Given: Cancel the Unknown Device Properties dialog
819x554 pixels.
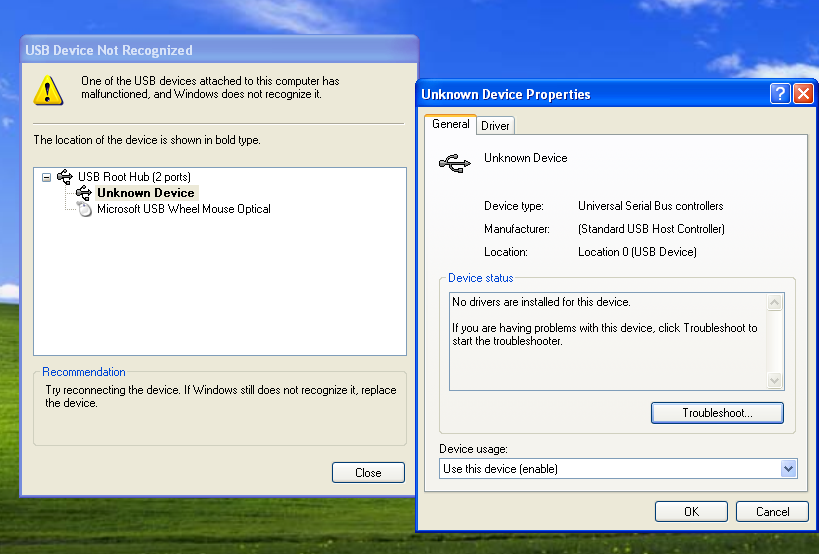Looking at the screenshot, I should [x=772, y=512].
